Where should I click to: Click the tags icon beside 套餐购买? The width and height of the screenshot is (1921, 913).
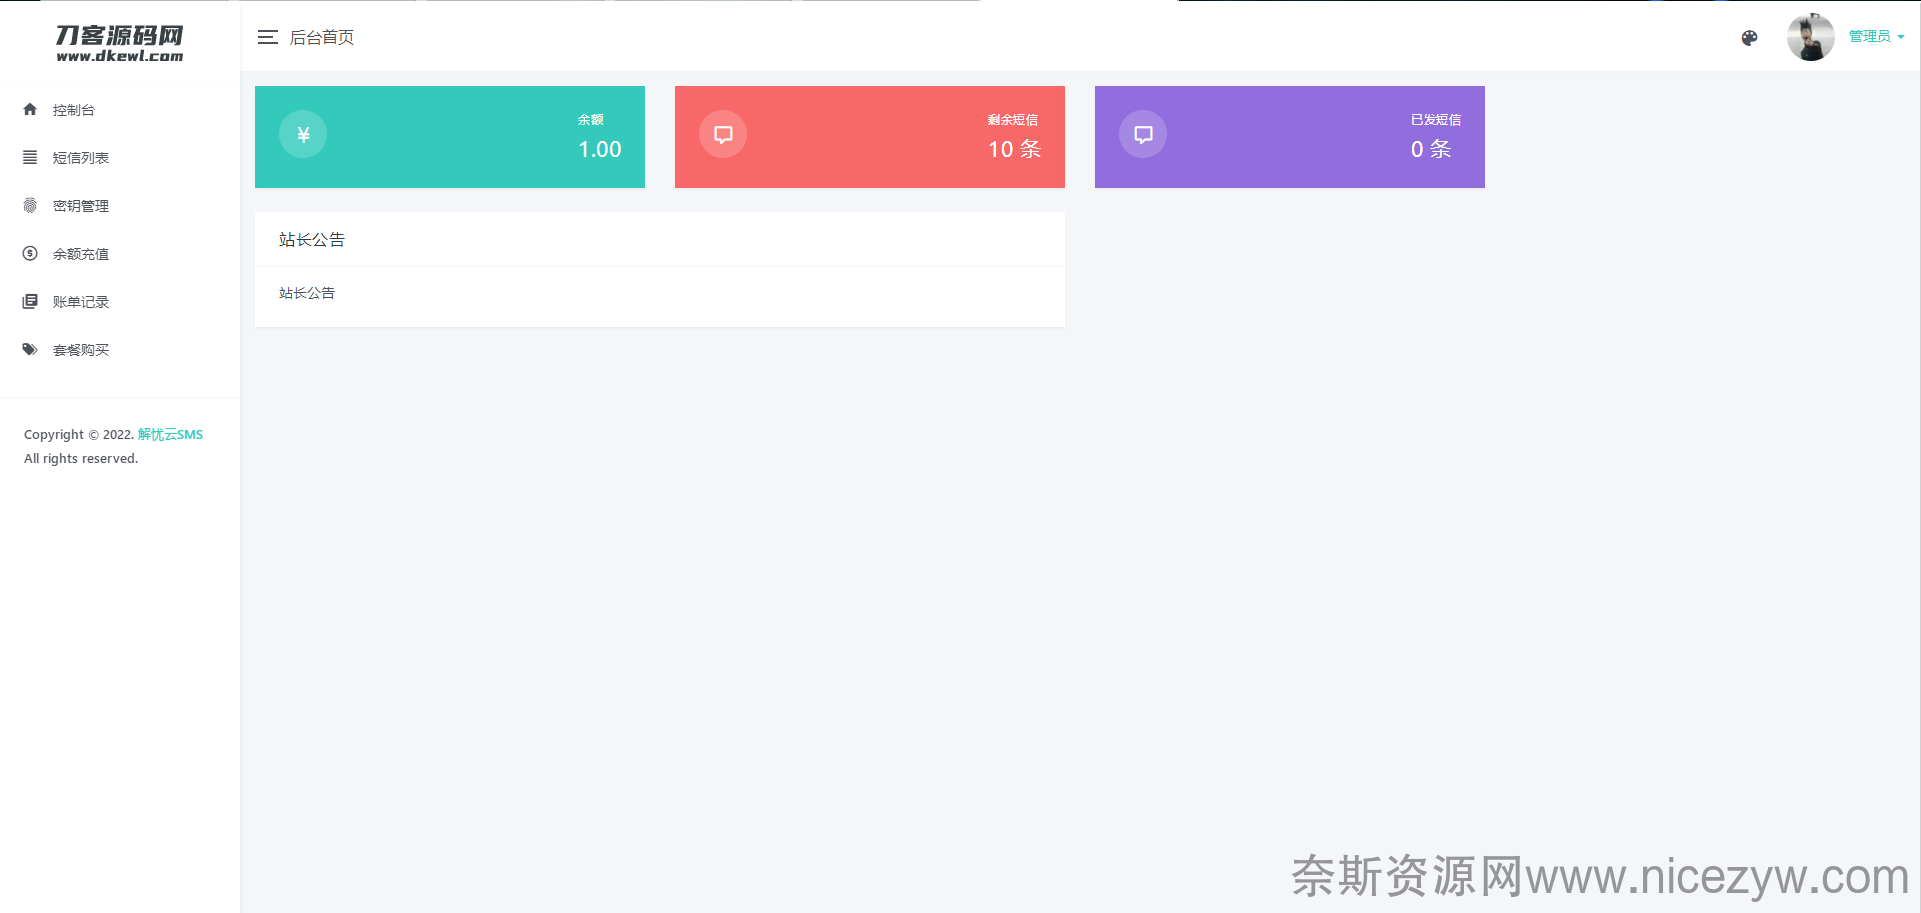pyautogui.click(x=30, y=349)
